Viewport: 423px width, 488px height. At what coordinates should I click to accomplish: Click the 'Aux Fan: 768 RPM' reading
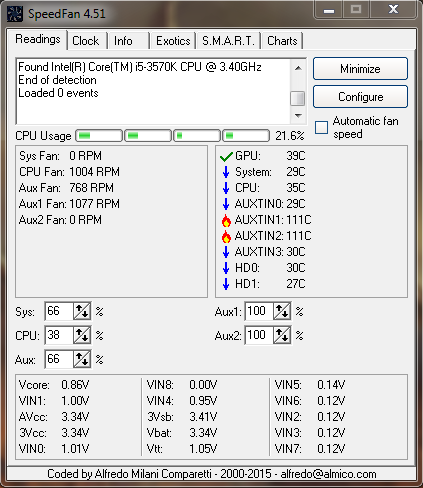pos(66,188)
